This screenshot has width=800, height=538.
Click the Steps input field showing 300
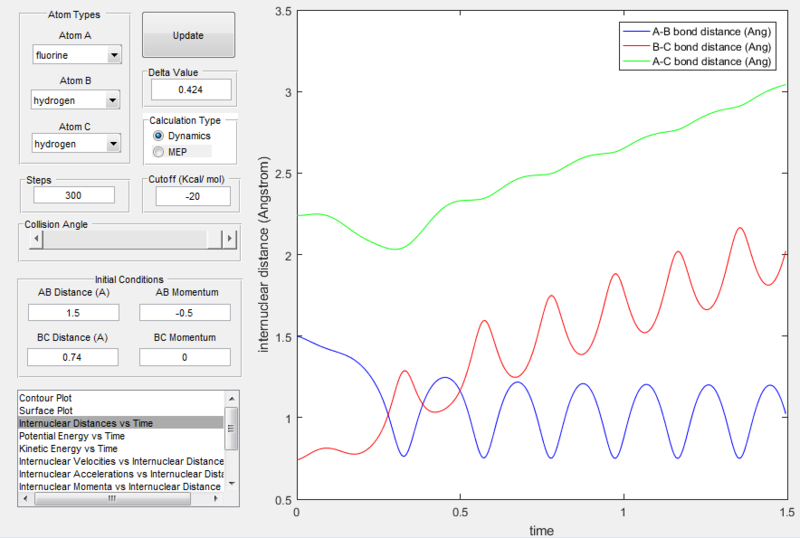pyautogui.click(x=74, y=195)
